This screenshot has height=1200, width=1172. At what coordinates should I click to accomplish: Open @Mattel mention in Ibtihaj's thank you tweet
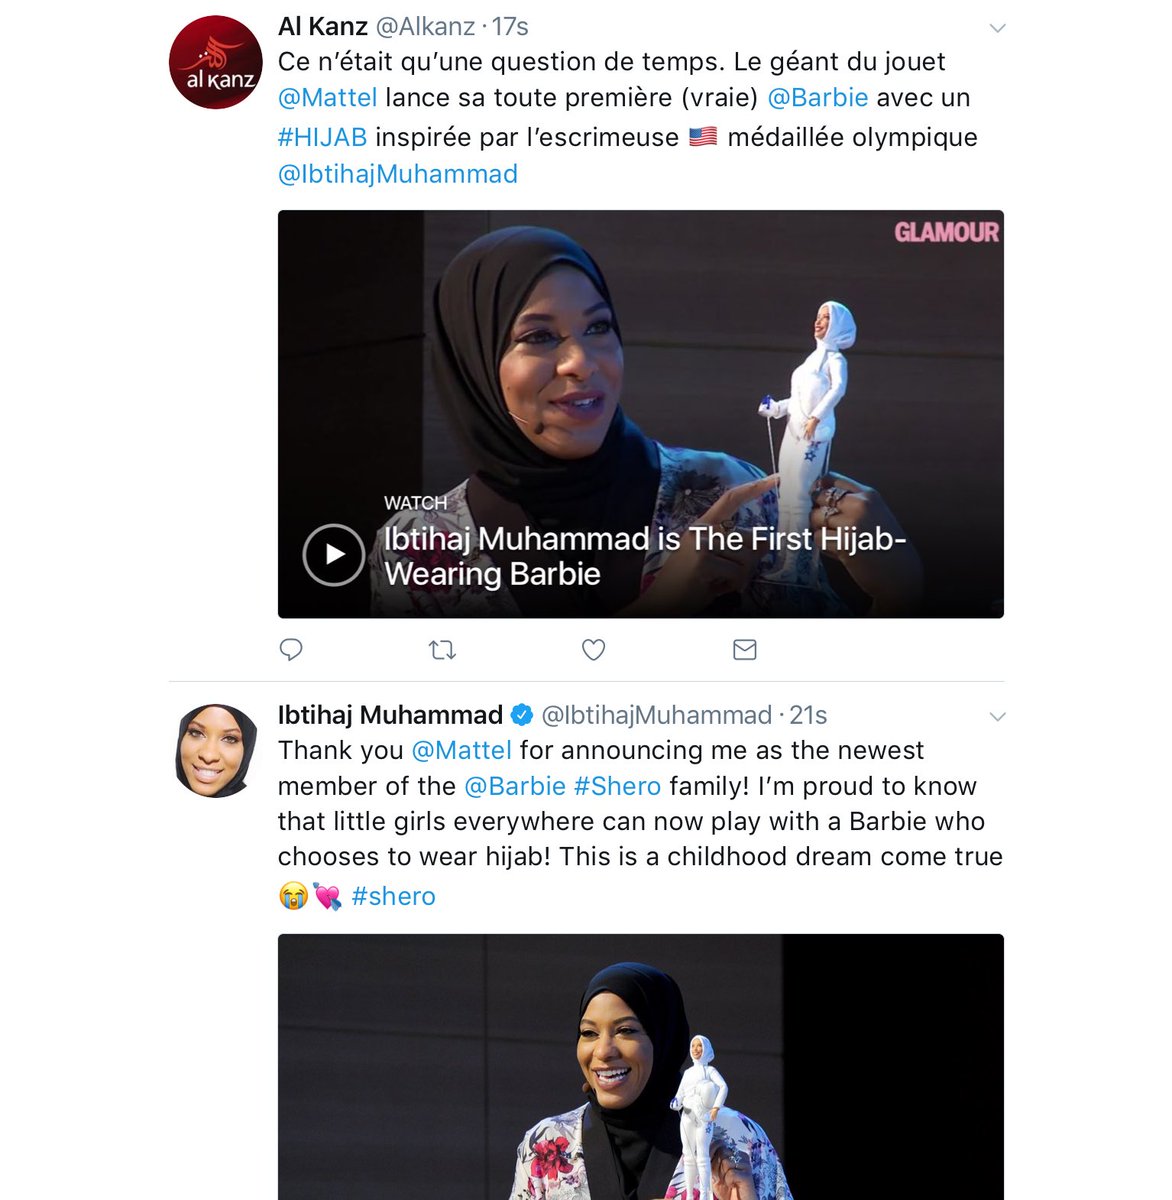click(x=462, y=750)
